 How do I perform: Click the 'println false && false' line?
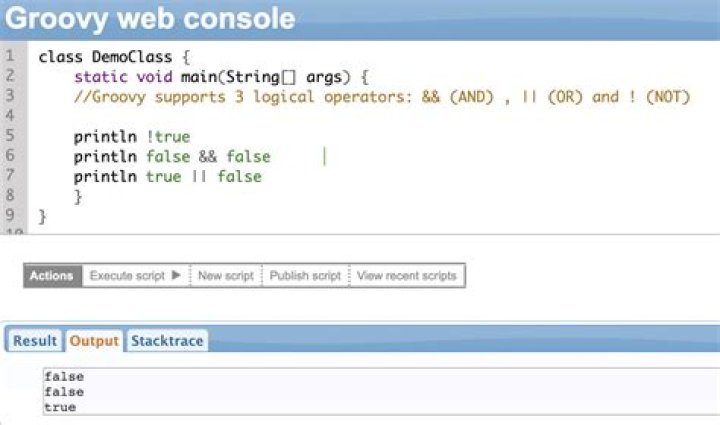172,157
